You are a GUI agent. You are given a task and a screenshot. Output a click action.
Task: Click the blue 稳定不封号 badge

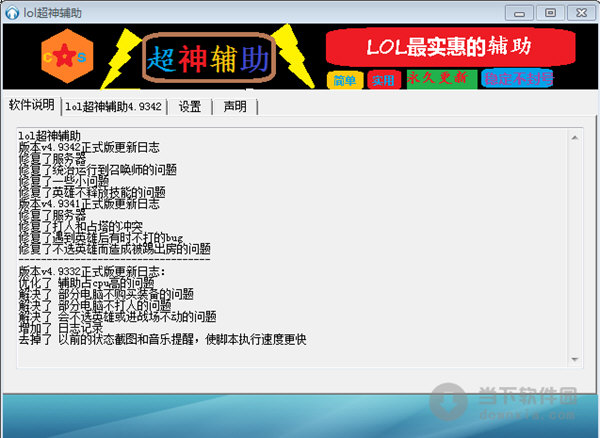pos(517,79)
